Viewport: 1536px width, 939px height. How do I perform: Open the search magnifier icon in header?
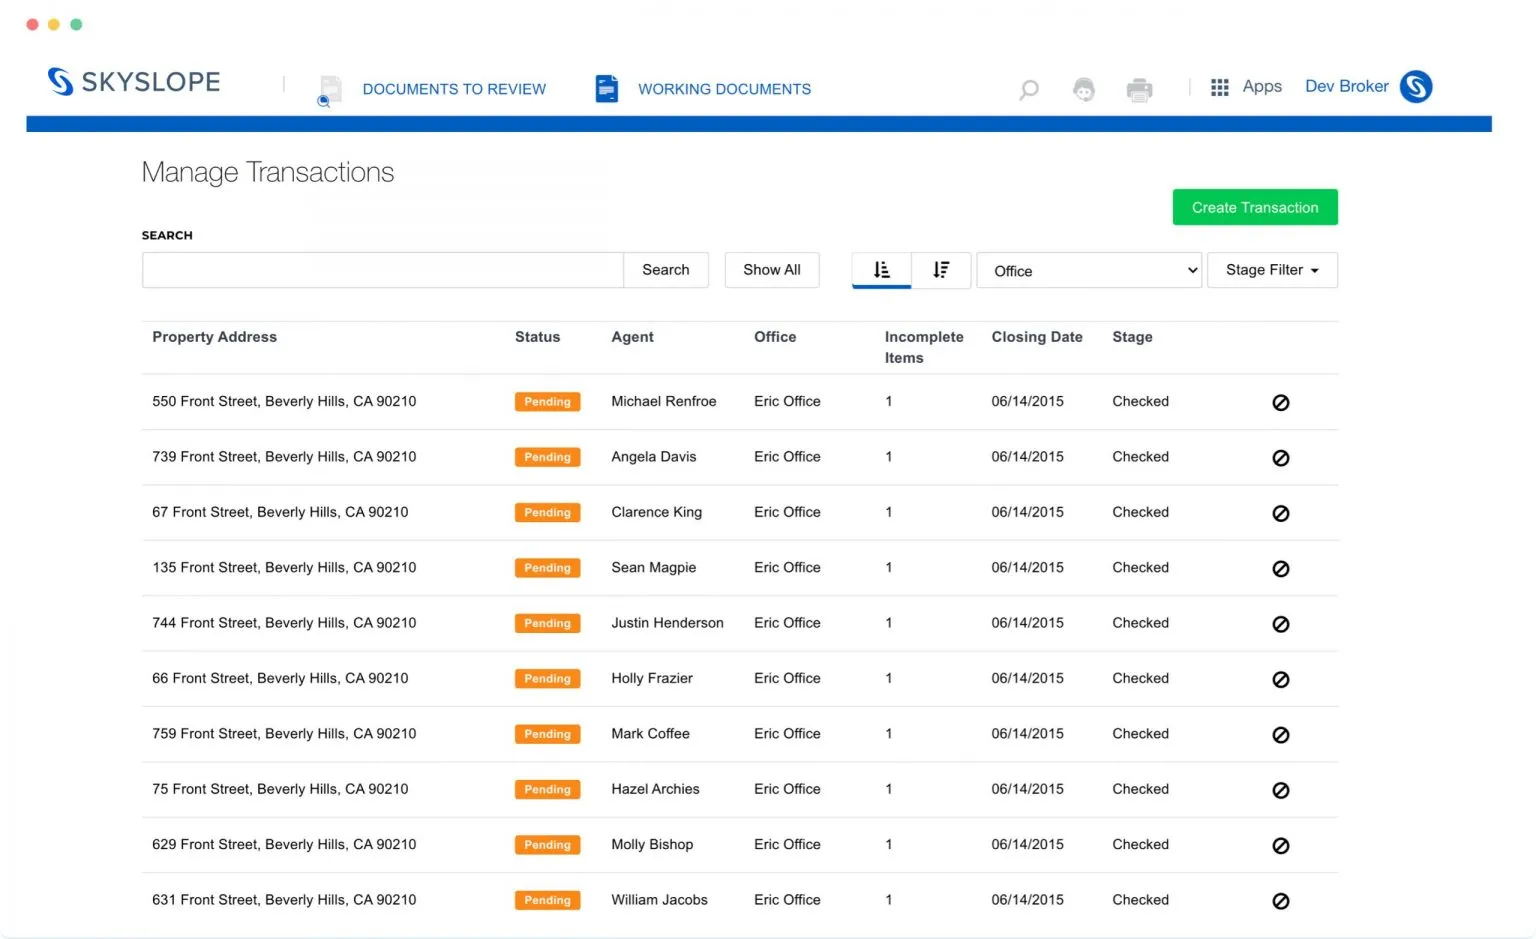point(1028,90)
